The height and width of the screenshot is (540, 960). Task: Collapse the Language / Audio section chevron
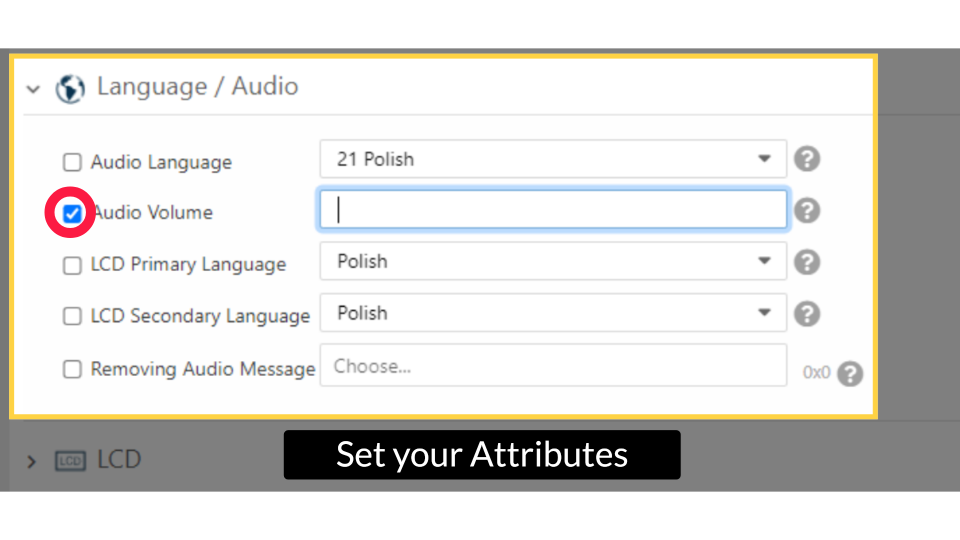coord(33,89)
